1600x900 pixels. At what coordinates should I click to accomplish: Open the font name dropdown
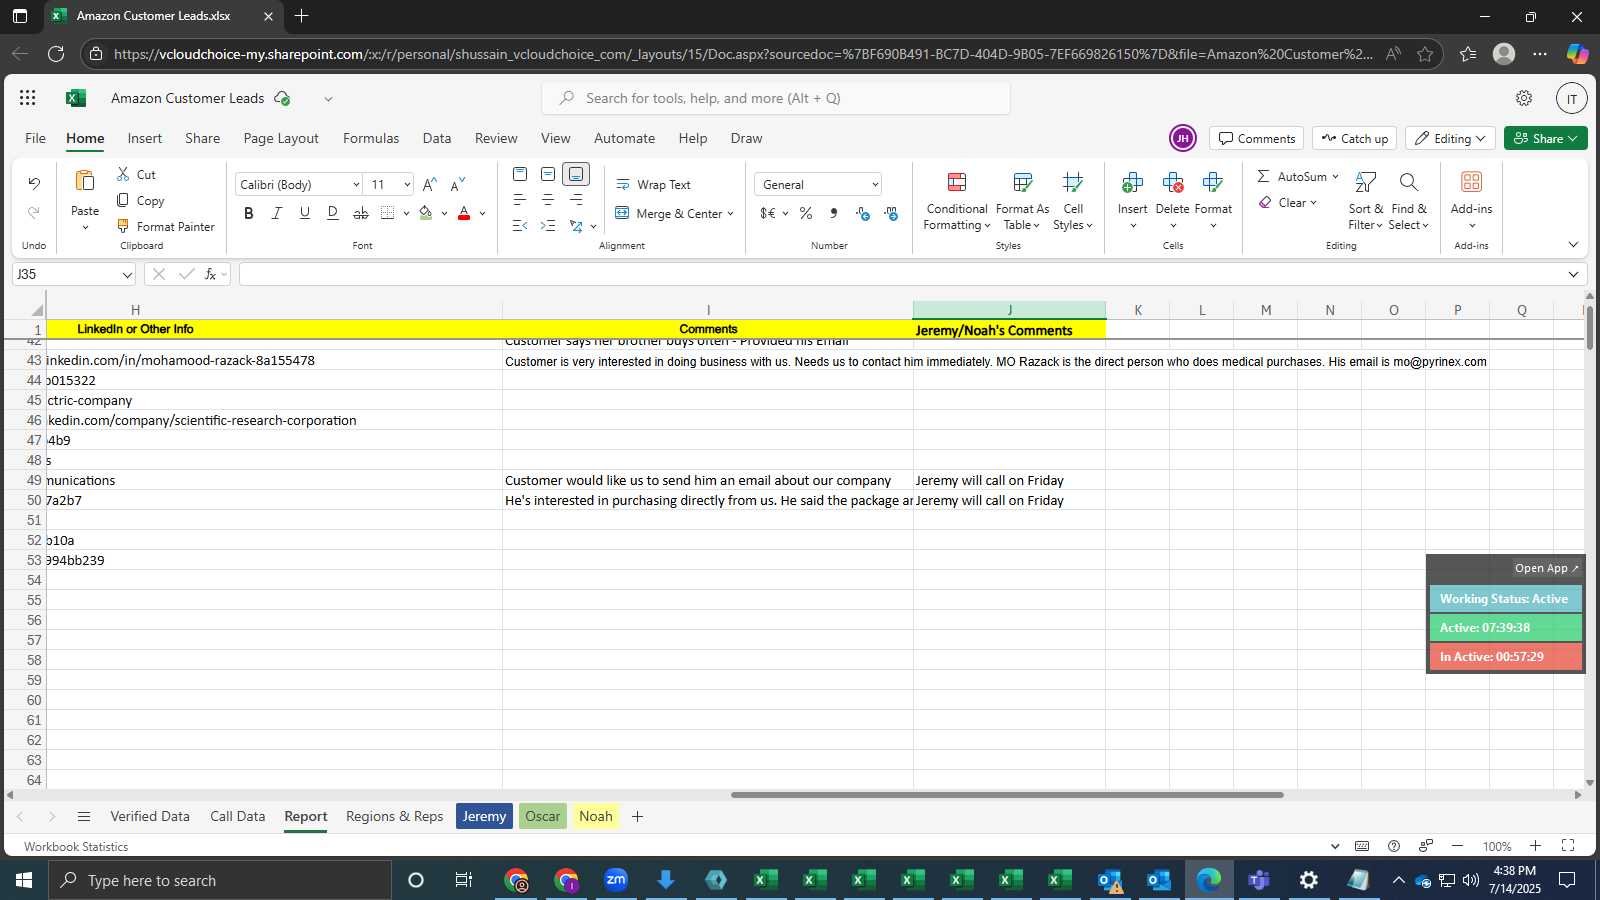(355, 185)
